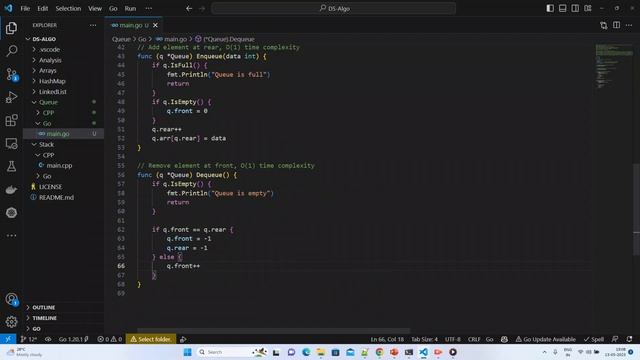This screenshot has height=360, width=640.
Task: Open Explorer Views and More Actions ellipsis
Action: coord(93,25)
